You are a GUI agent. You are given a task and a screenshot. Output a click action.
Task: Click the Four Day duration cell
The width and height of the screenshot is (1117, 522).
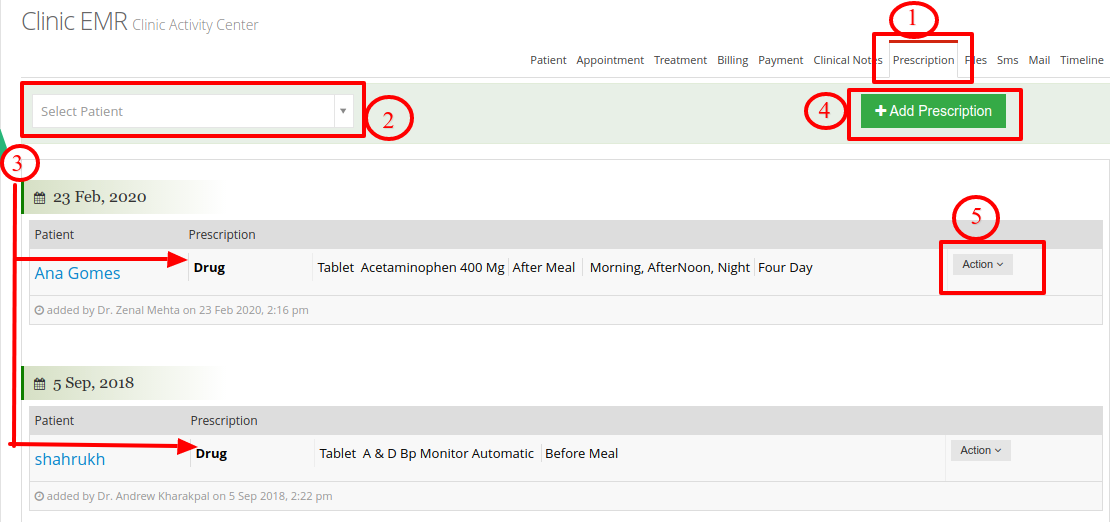[785, 268]
